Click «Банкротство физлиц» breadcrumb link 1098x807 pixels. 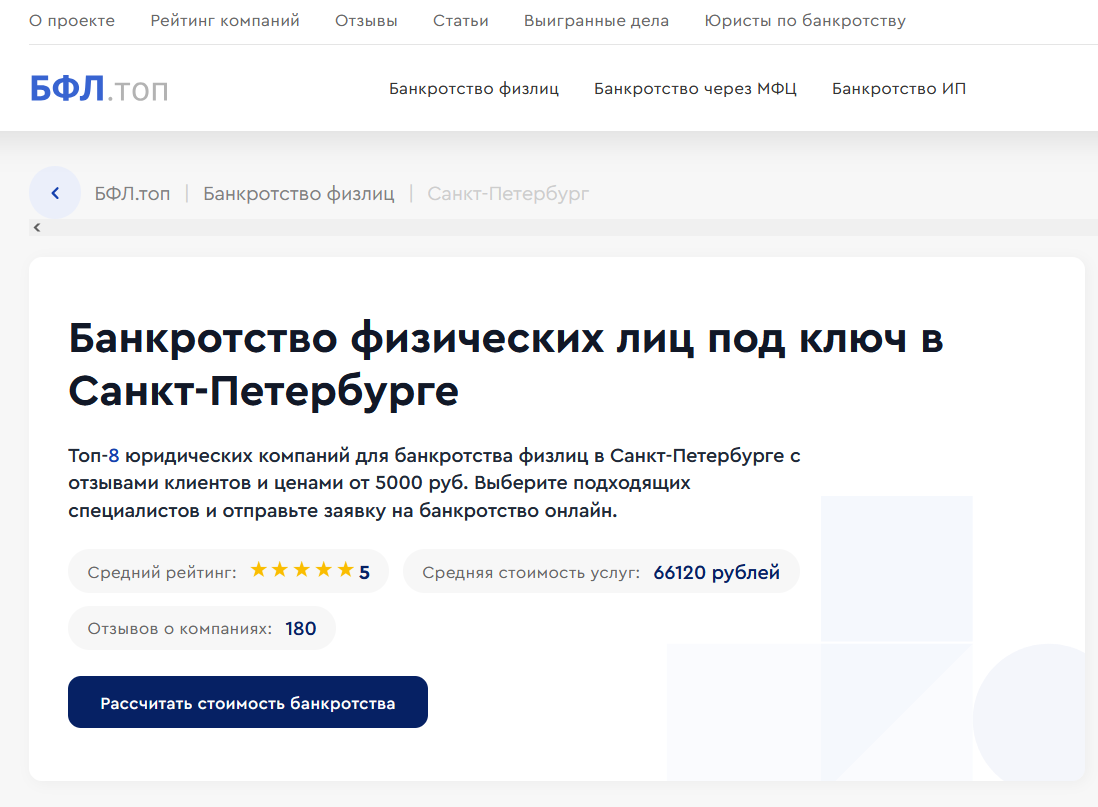pyautogui.click(x=298, y=193)
